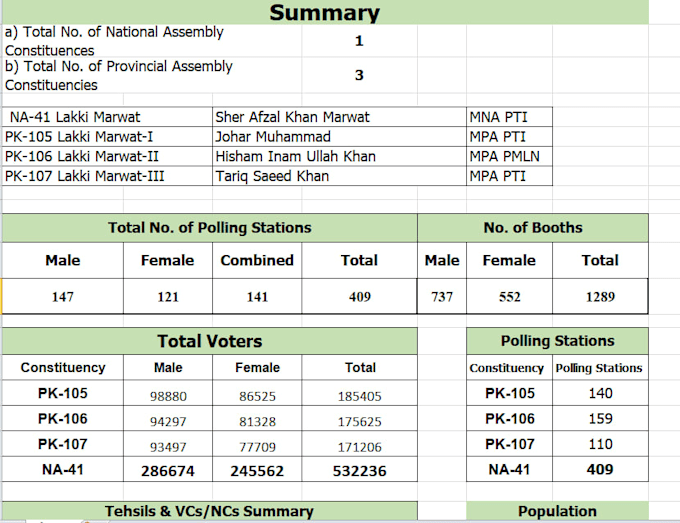
Task: Click the PK-107 Lakki Marwat-III cell
Action: pos(107,176)
